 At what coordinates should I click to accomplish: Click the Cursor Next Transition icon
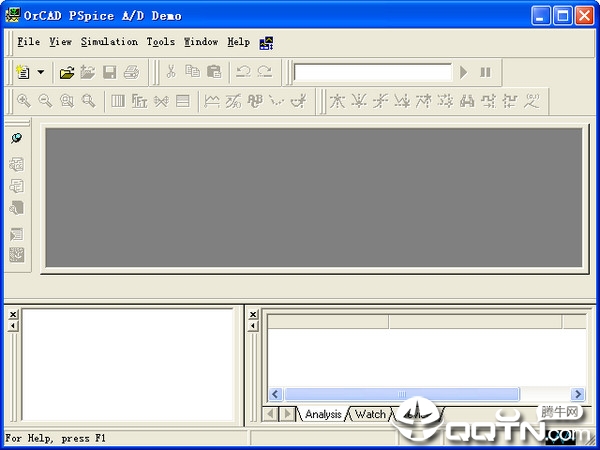[488, 101]
